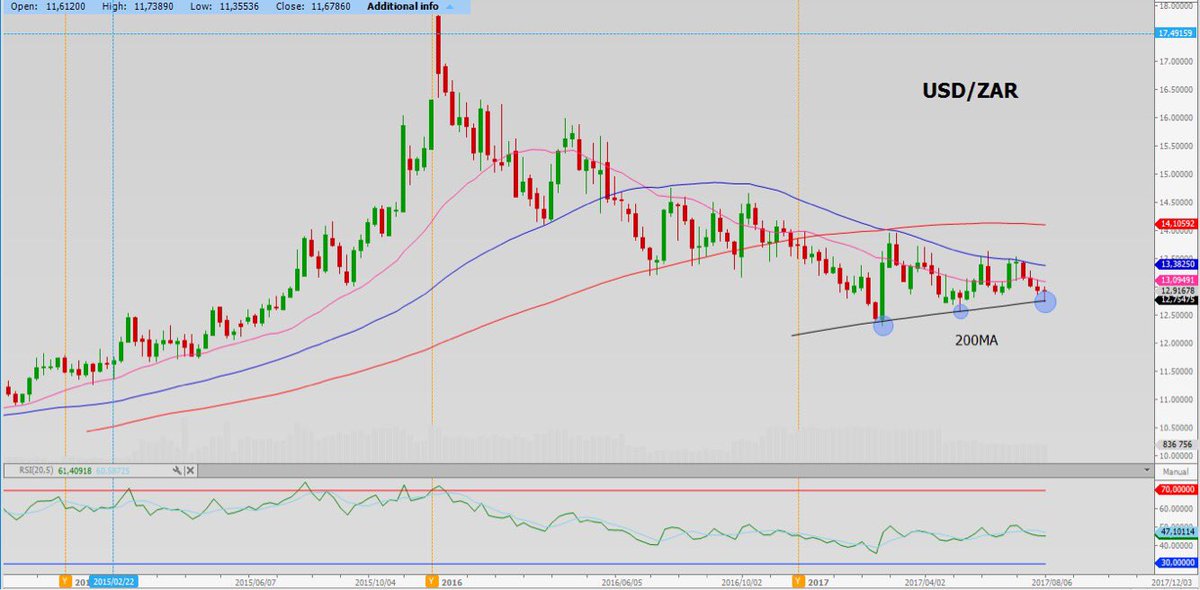Select the 2017 year marker icon
The height and width of the screenshot is (590, 1200).
tap(797, 580)
